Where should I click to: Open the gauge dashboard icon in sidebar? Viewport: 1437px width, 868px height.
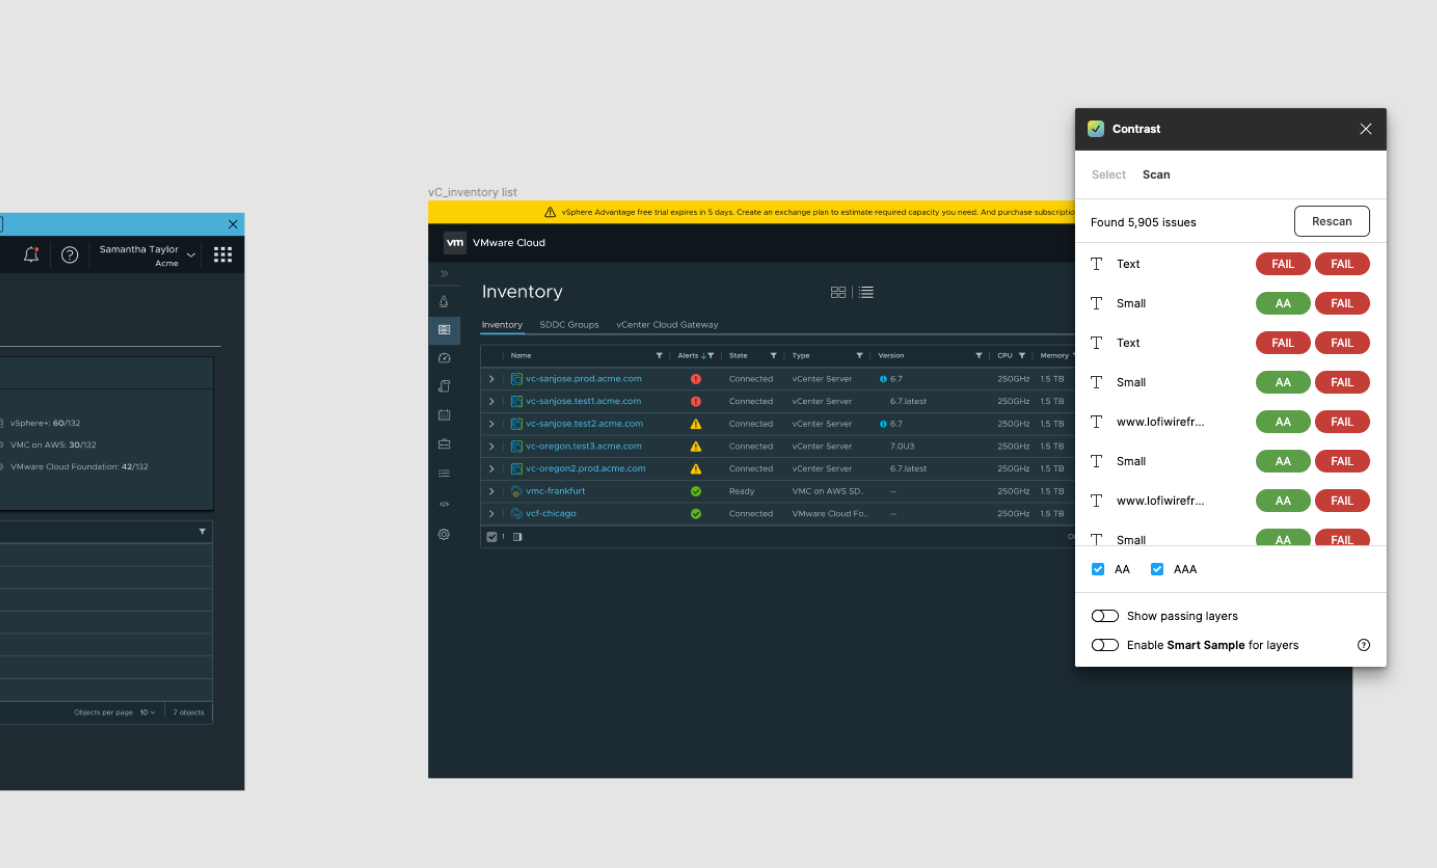[x=444, y=358]
